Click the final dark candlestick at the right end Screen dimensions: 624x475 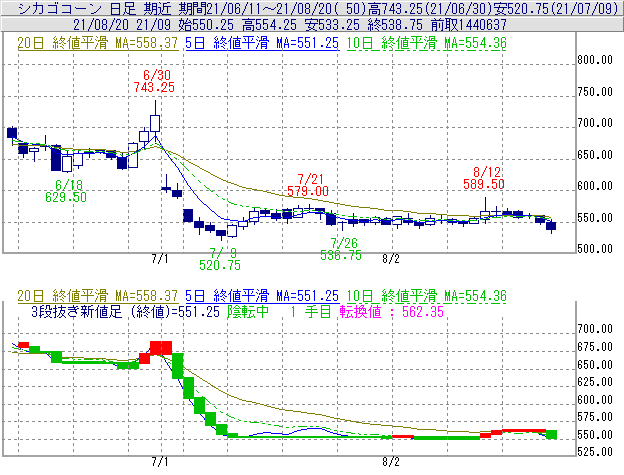[x=551, y=226]
